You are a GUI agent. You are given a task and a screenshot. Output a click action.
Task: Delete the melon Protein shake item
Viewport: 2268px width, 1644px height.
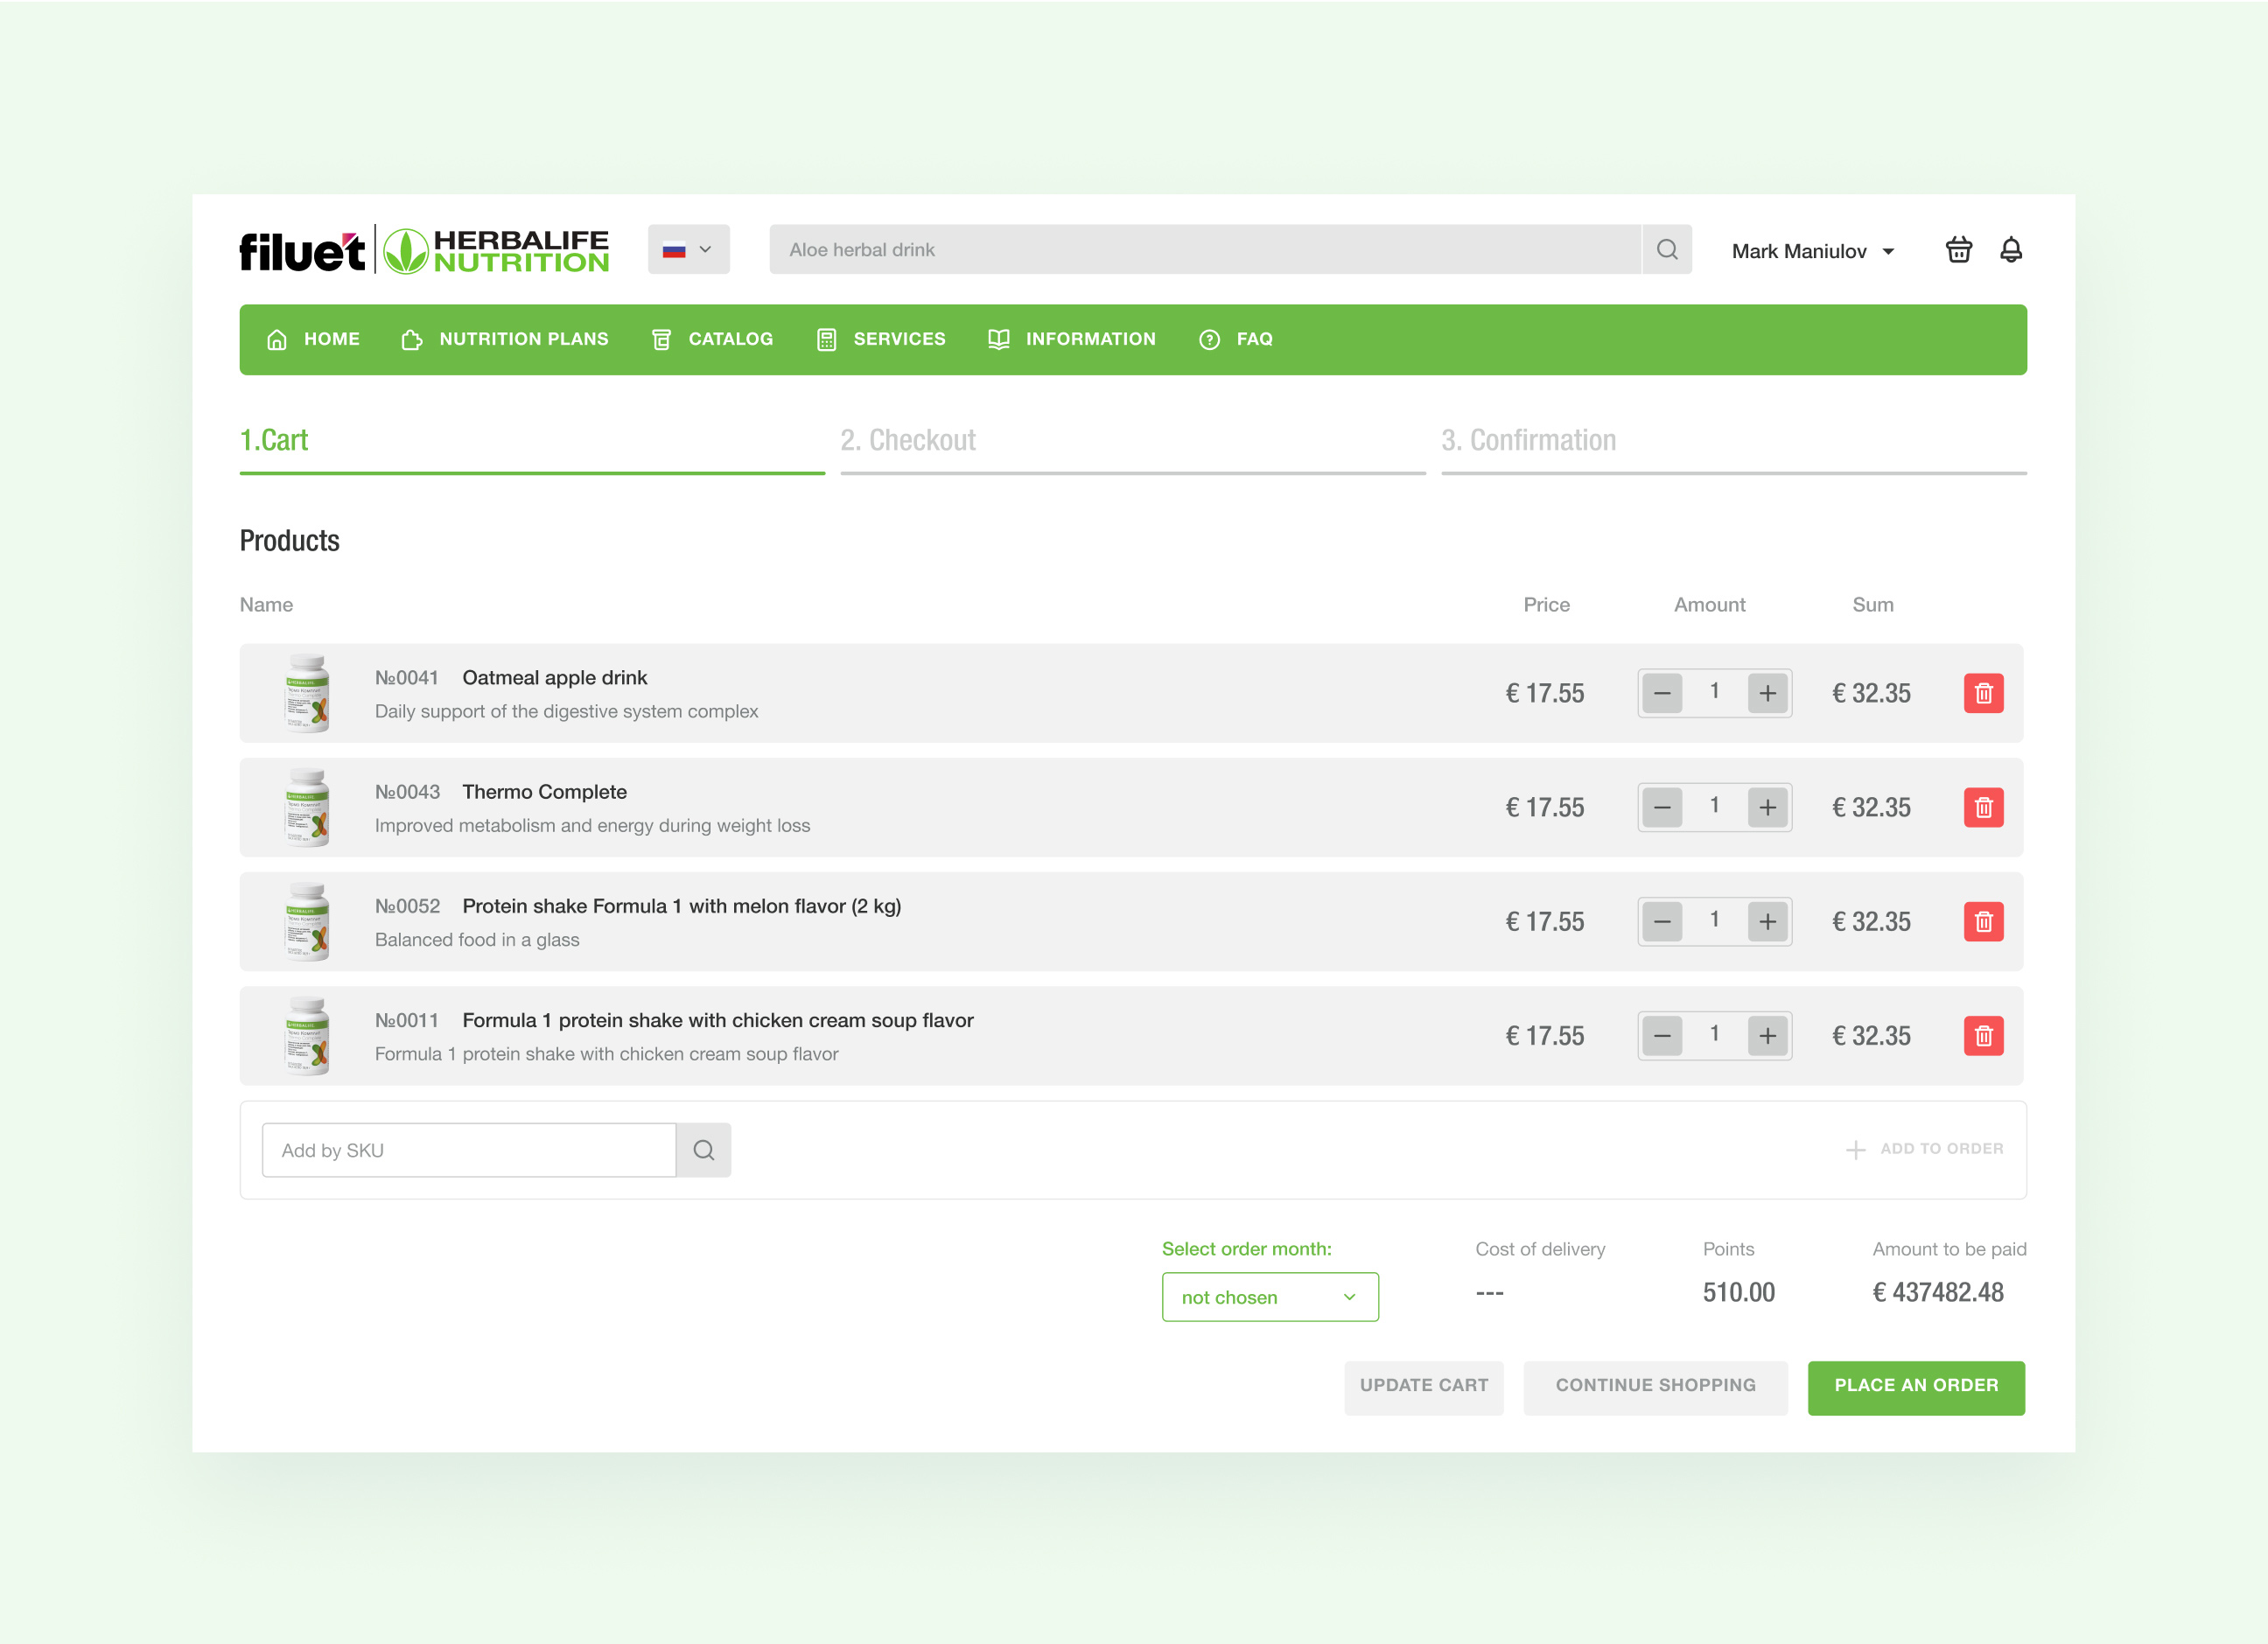tap(1983, 921)
